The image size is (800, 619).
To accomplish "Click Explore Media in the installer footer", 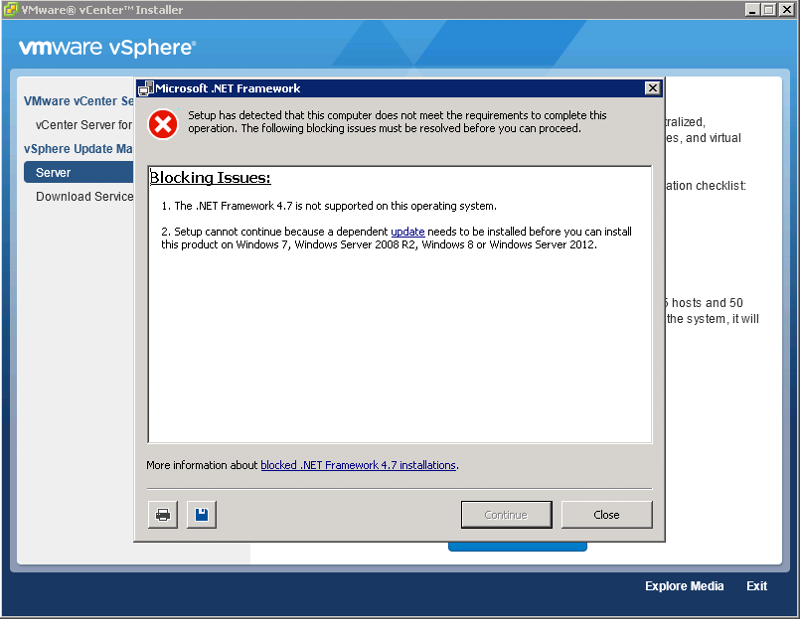I will coord(684,586).
